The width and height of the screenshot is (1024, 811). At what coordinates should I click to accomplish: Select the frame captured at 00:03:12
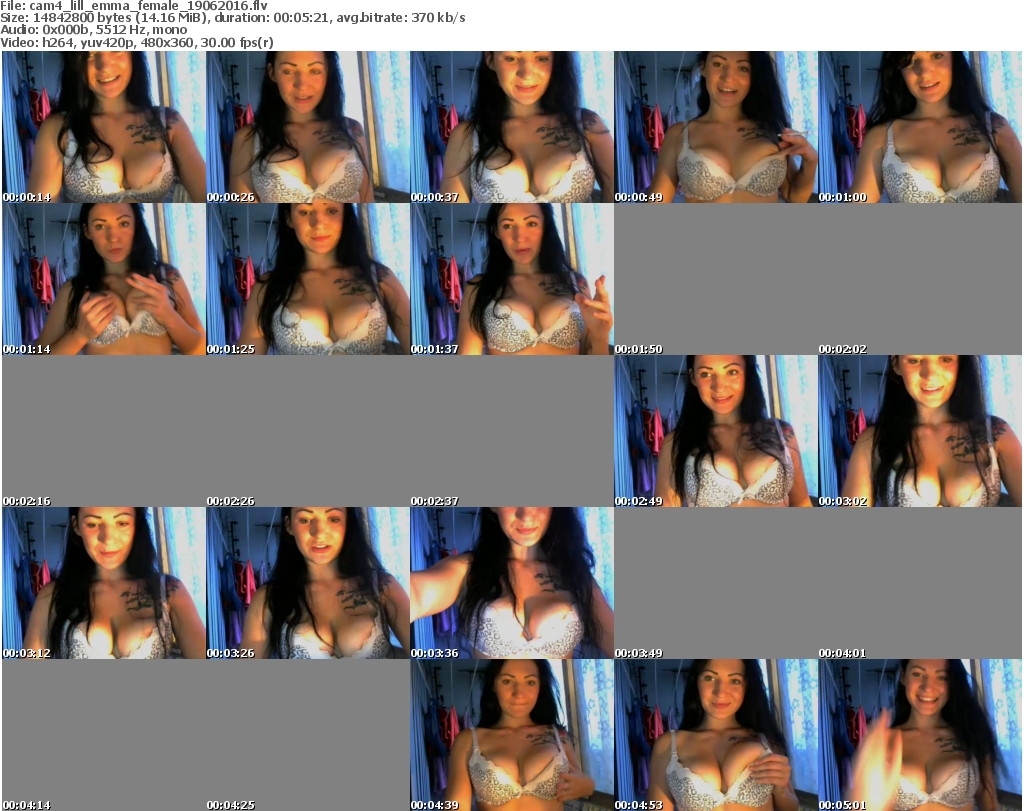click(x=104, y=583)
